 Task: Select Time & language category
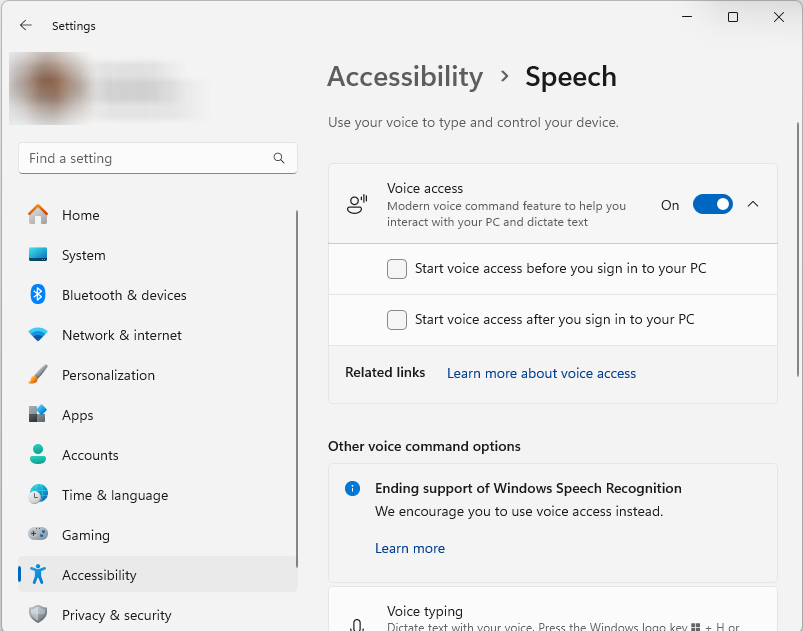tap(158, 495)
